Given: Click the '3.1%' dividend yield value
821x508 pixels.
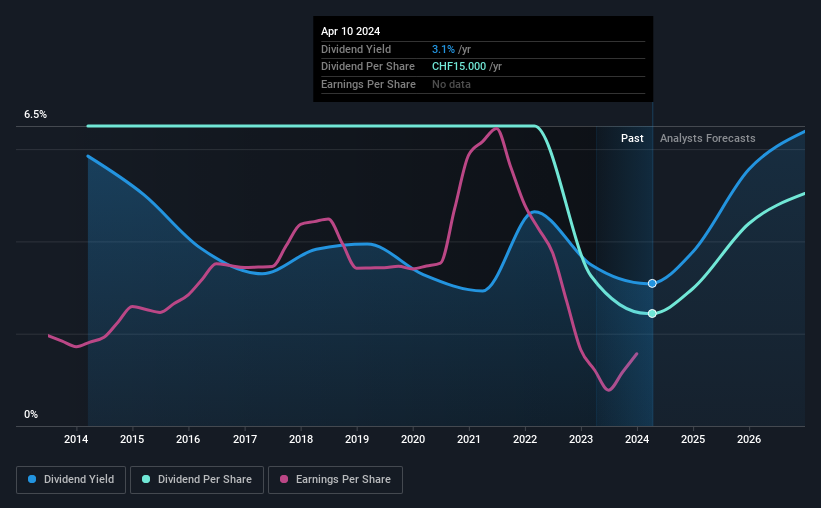Looking at the screenshot, I should [443, 49].
